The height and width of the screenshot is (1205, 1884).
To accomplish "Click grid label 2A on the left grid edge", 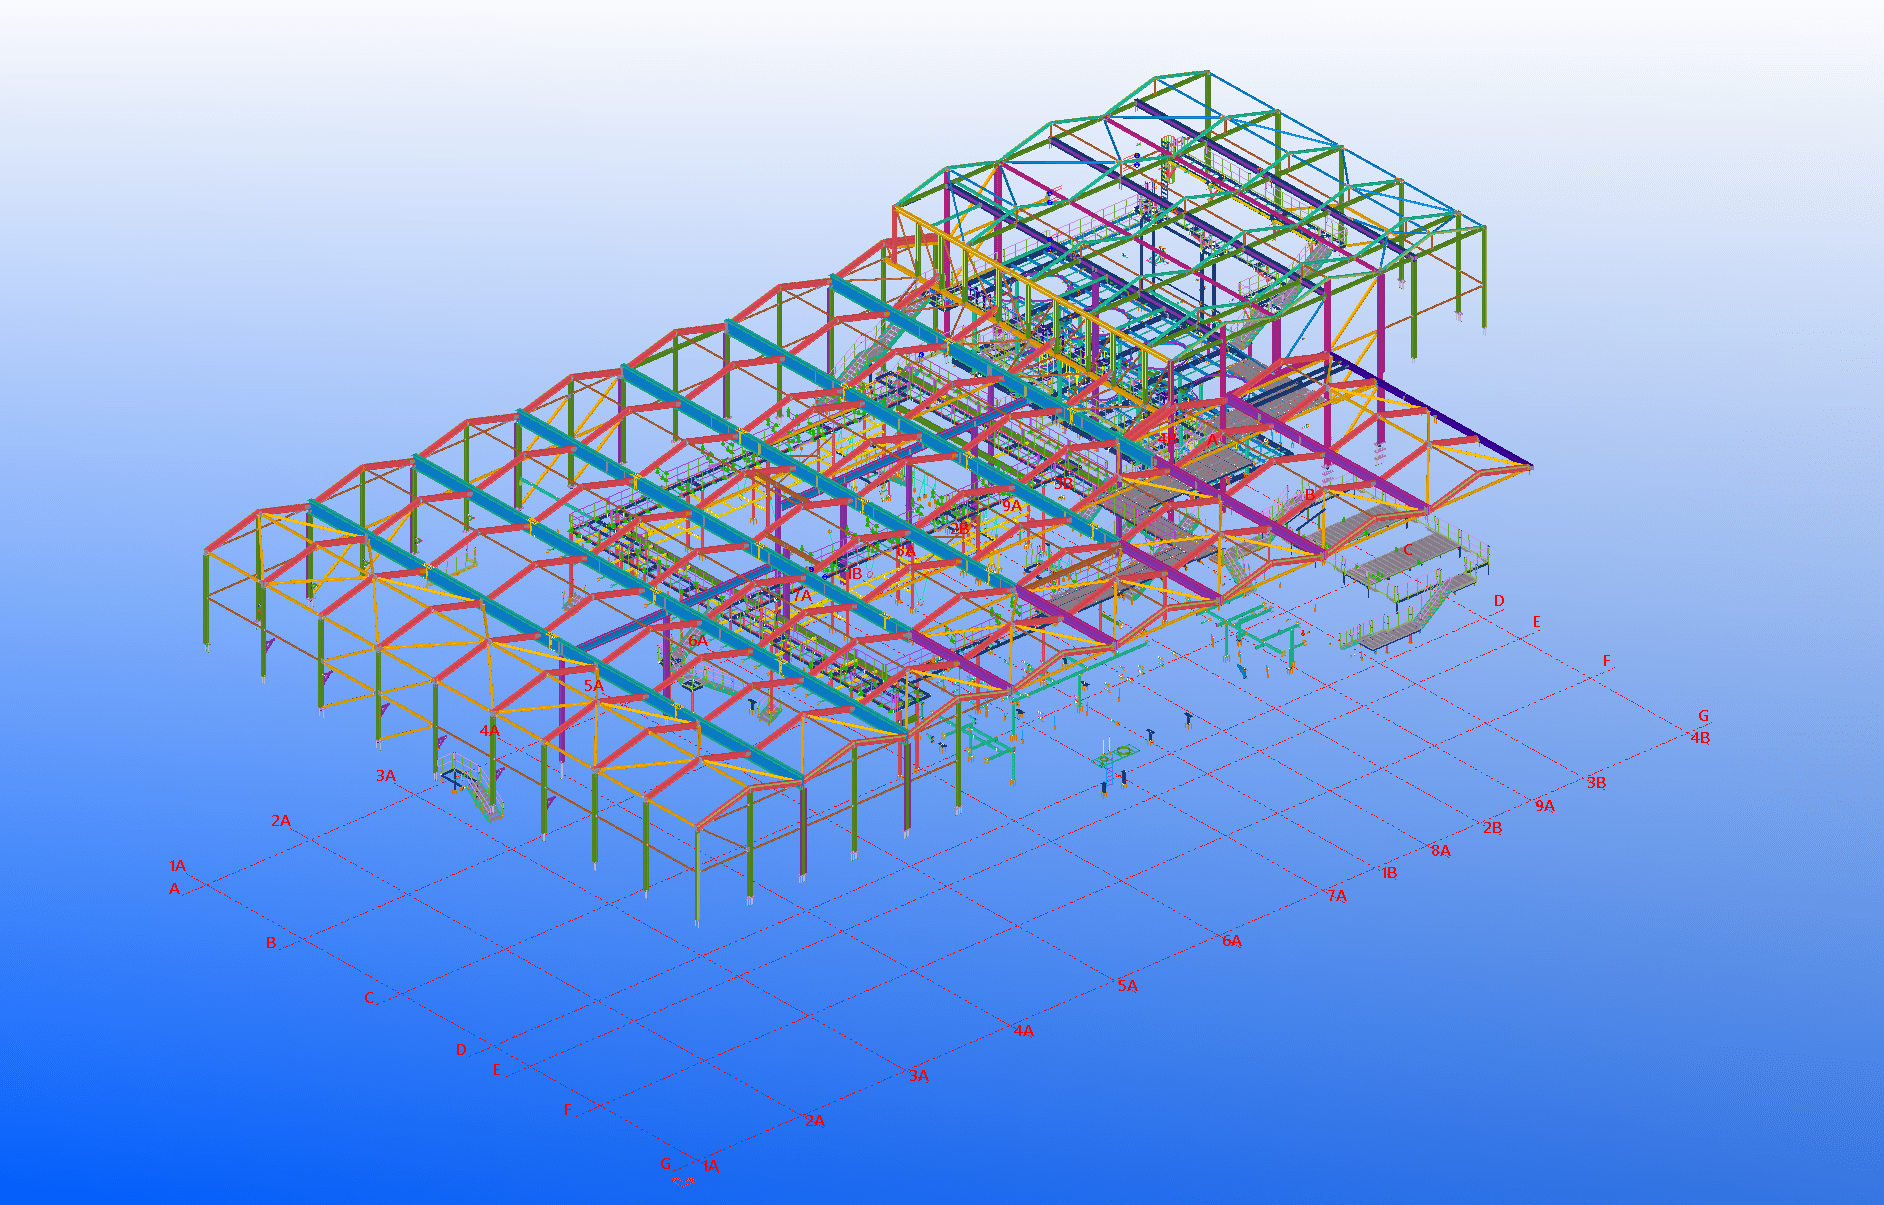I will 281,821.
